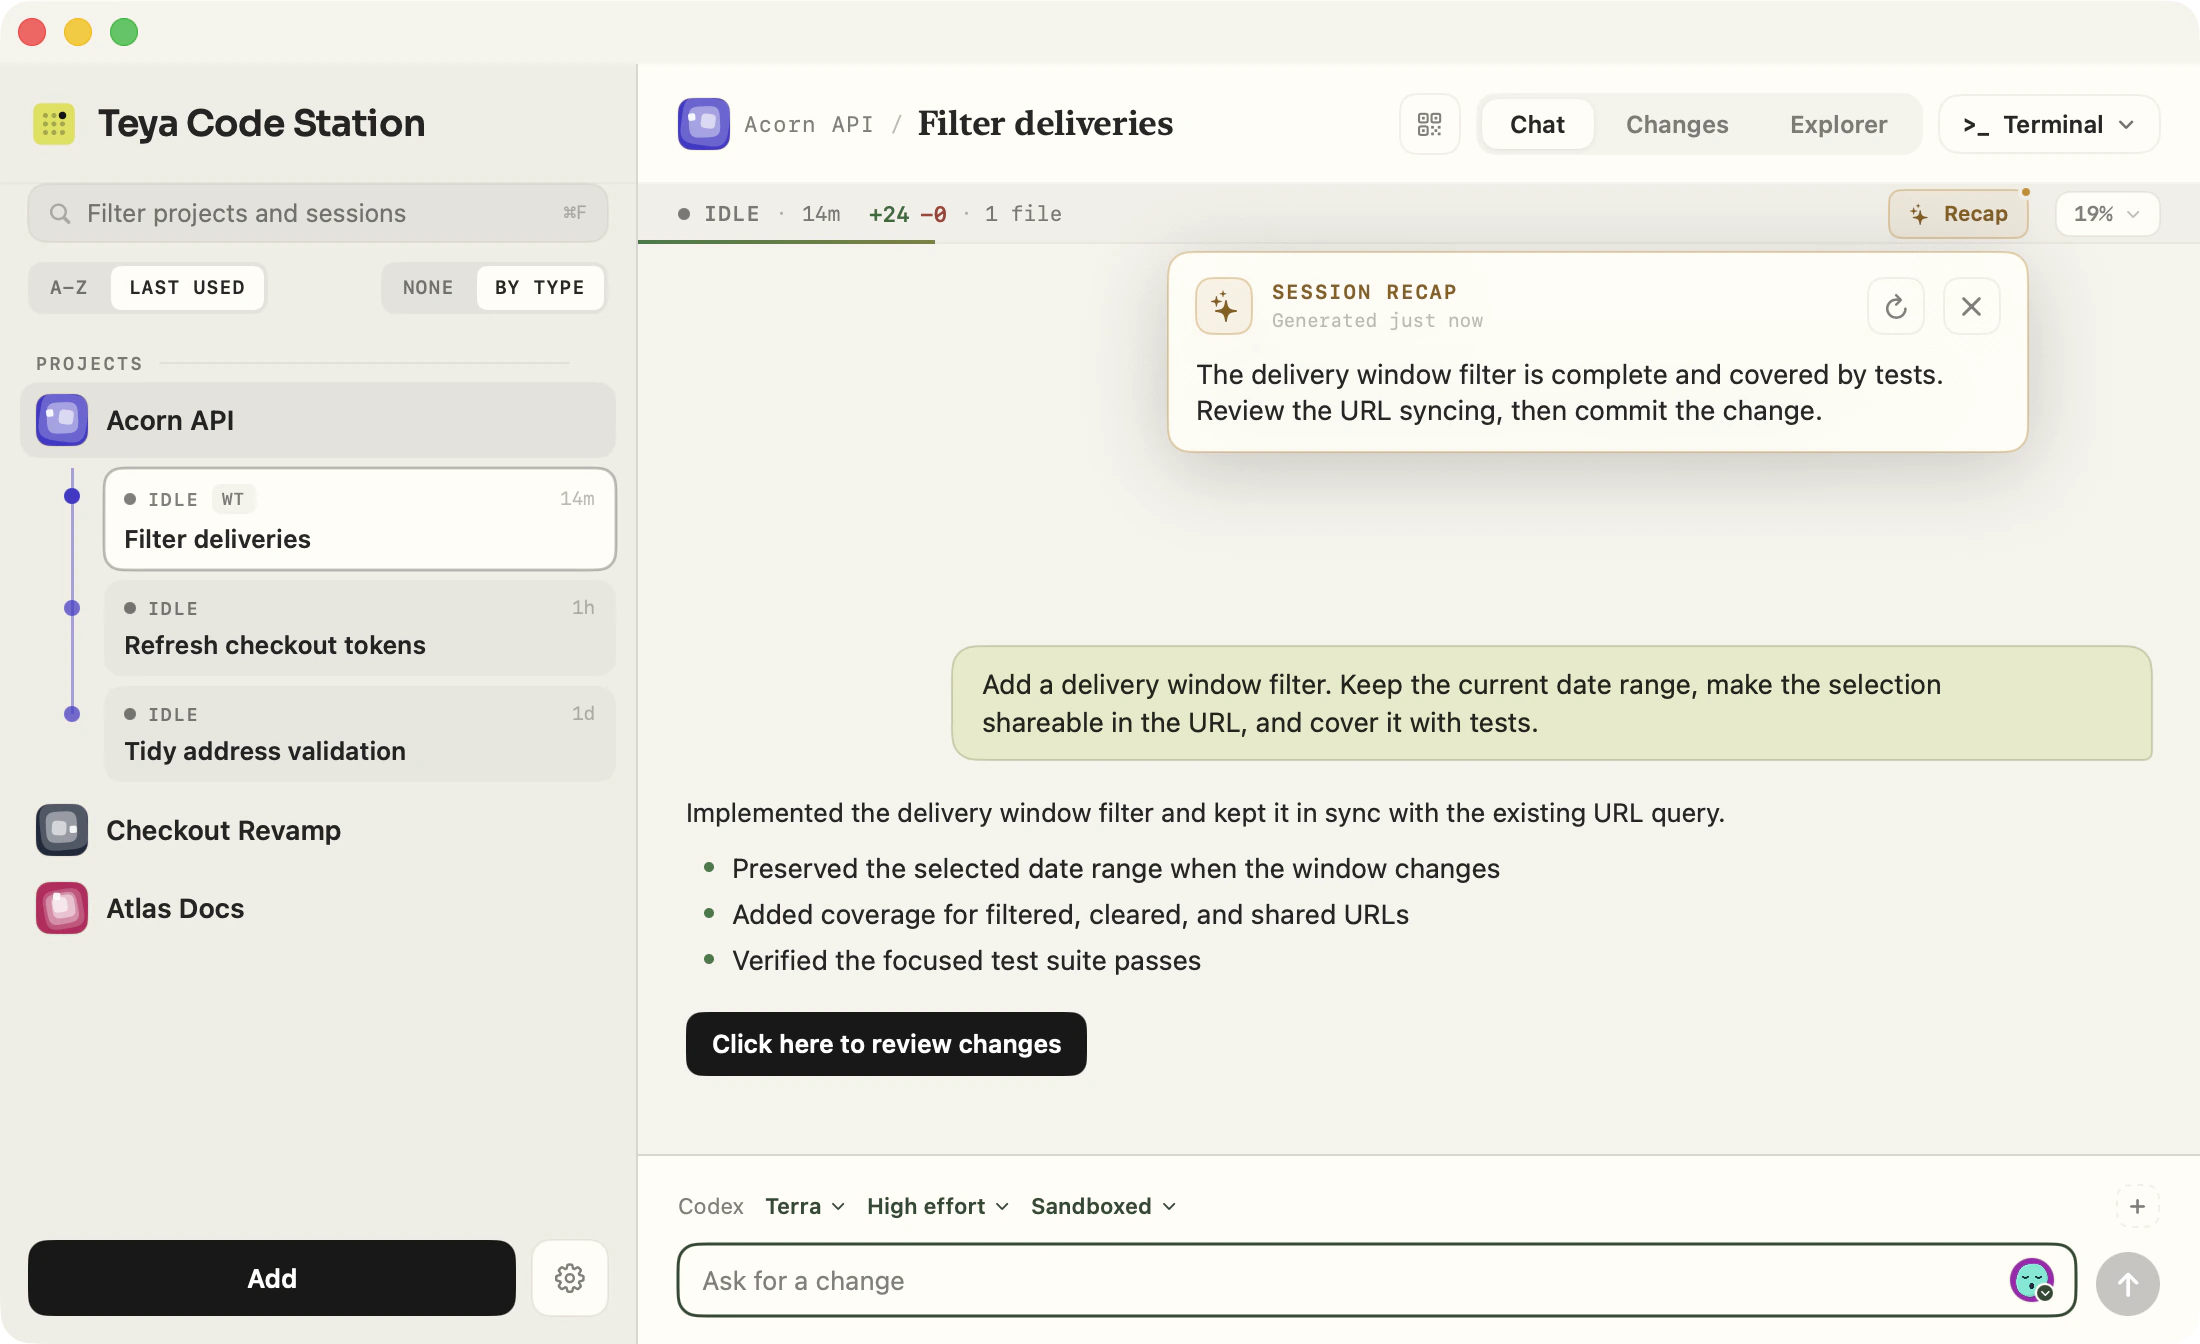Viewport: 2200px width, 1344px height.
Task: Sort sessions by Last Used
Action: click(187, 288)
